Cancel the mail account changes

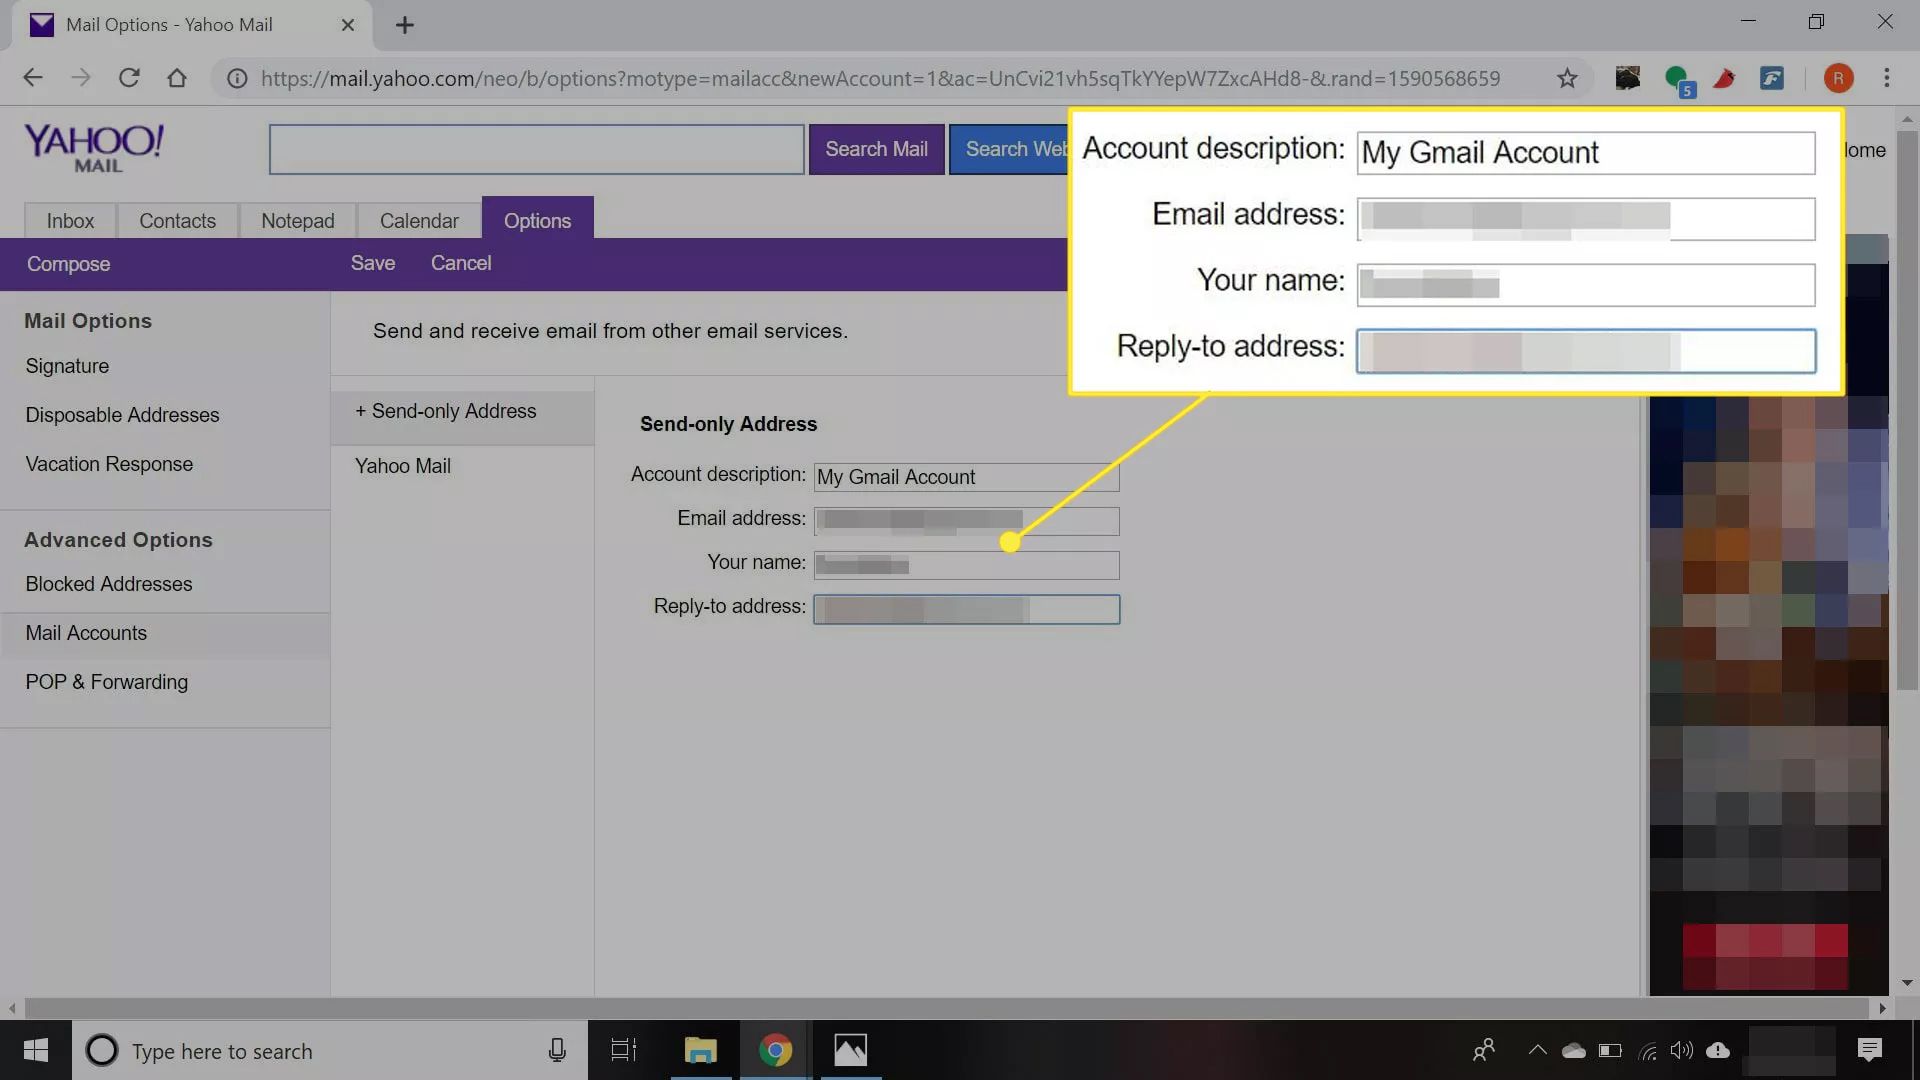461,263
